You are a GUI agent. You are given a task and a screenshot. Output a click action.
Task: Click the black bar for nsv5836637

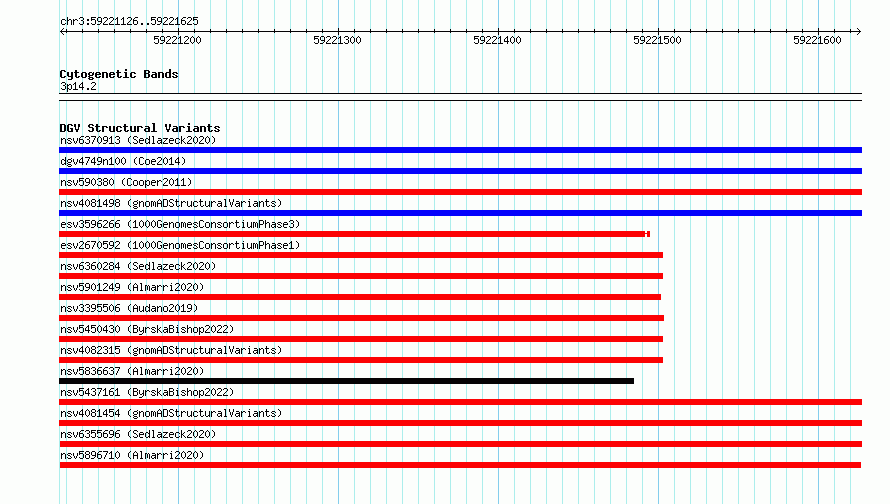pos(346,381)
